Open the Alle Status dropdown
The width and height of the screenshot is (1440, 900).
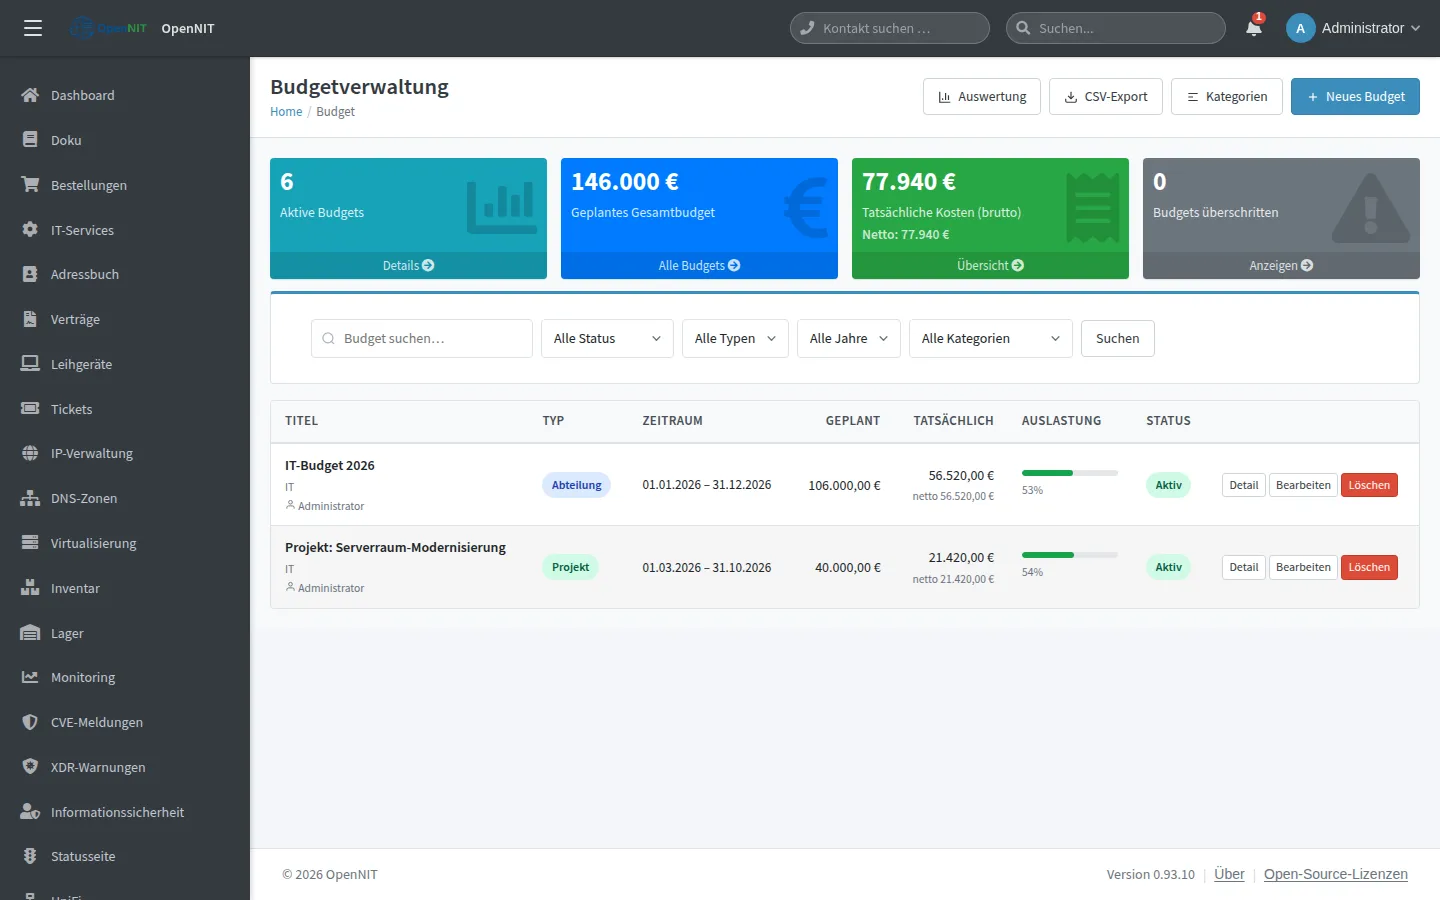[x=607, y=338]
